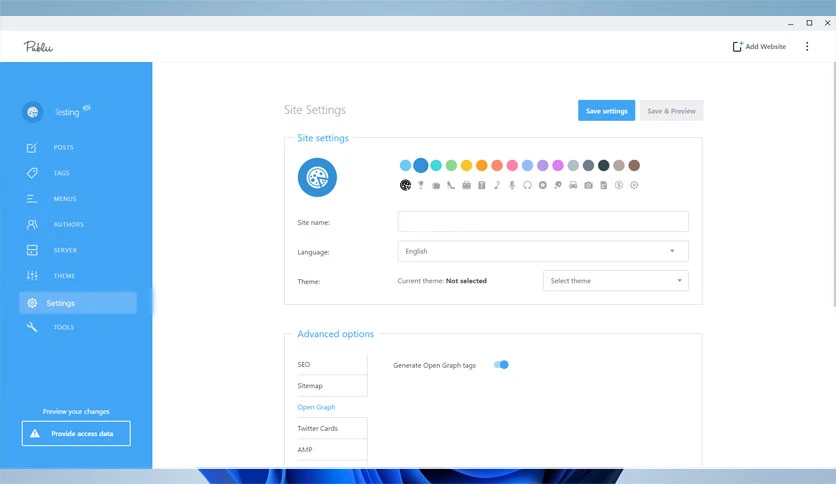The image size is (836, 484).
Task: Select the Open Graph tab
Action: point(332,407)
